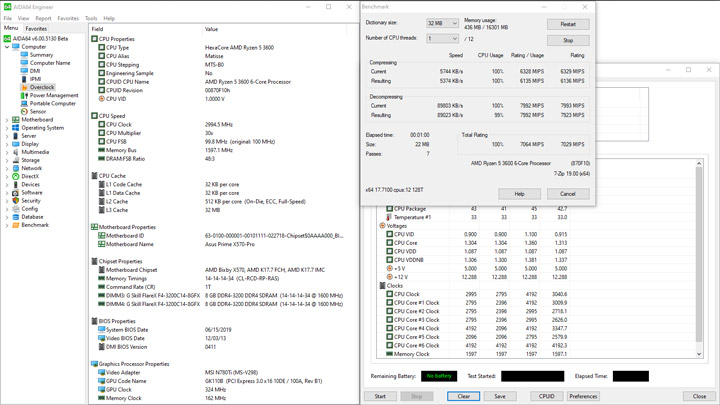The width and height of the screenshot is (720, 405).
Task: Open the Portable Computer tree item
Action: point(52,103)
